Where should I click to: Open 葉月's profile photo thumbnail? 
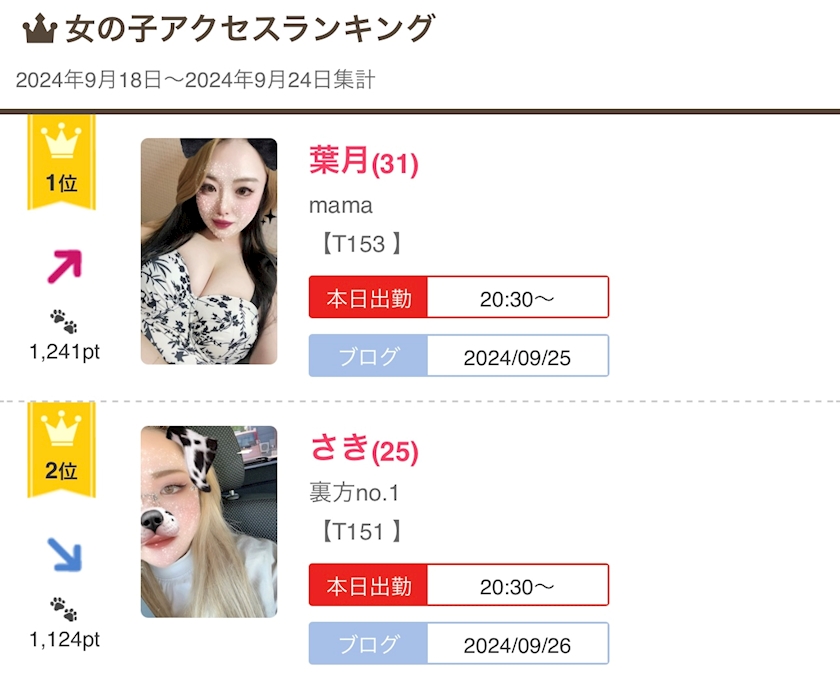click(209, 251)
